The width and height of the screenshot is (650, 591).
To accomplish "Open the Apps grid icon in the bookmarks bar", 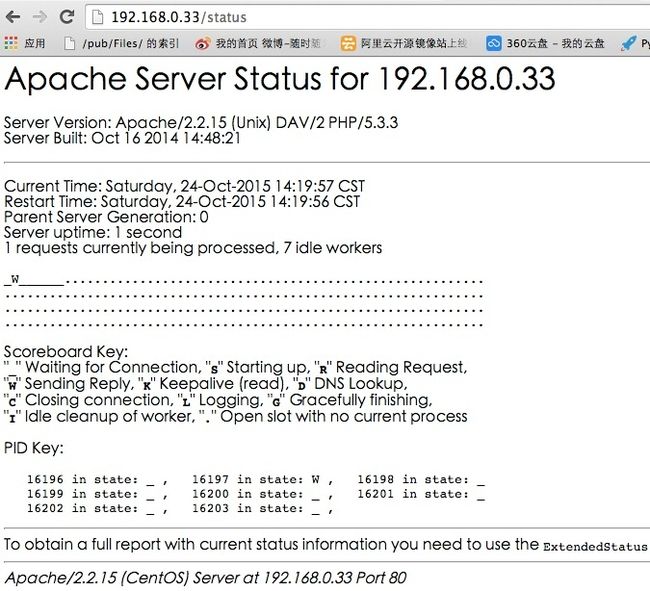I will pyautogui.click(x=11, y=43).
